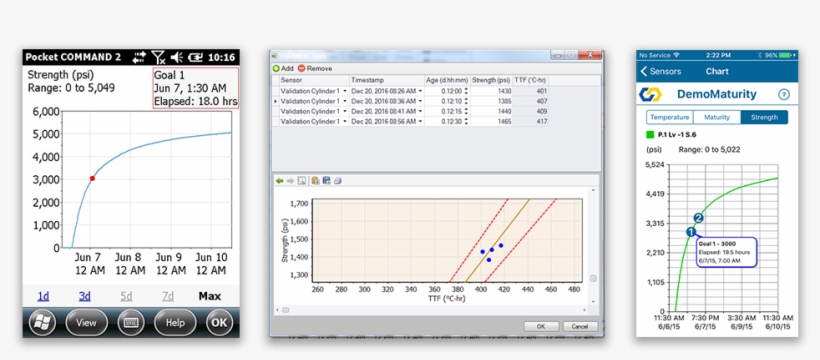
Task: Click the chart's vertical scrollbar down arrow
Action: (593, 301)
